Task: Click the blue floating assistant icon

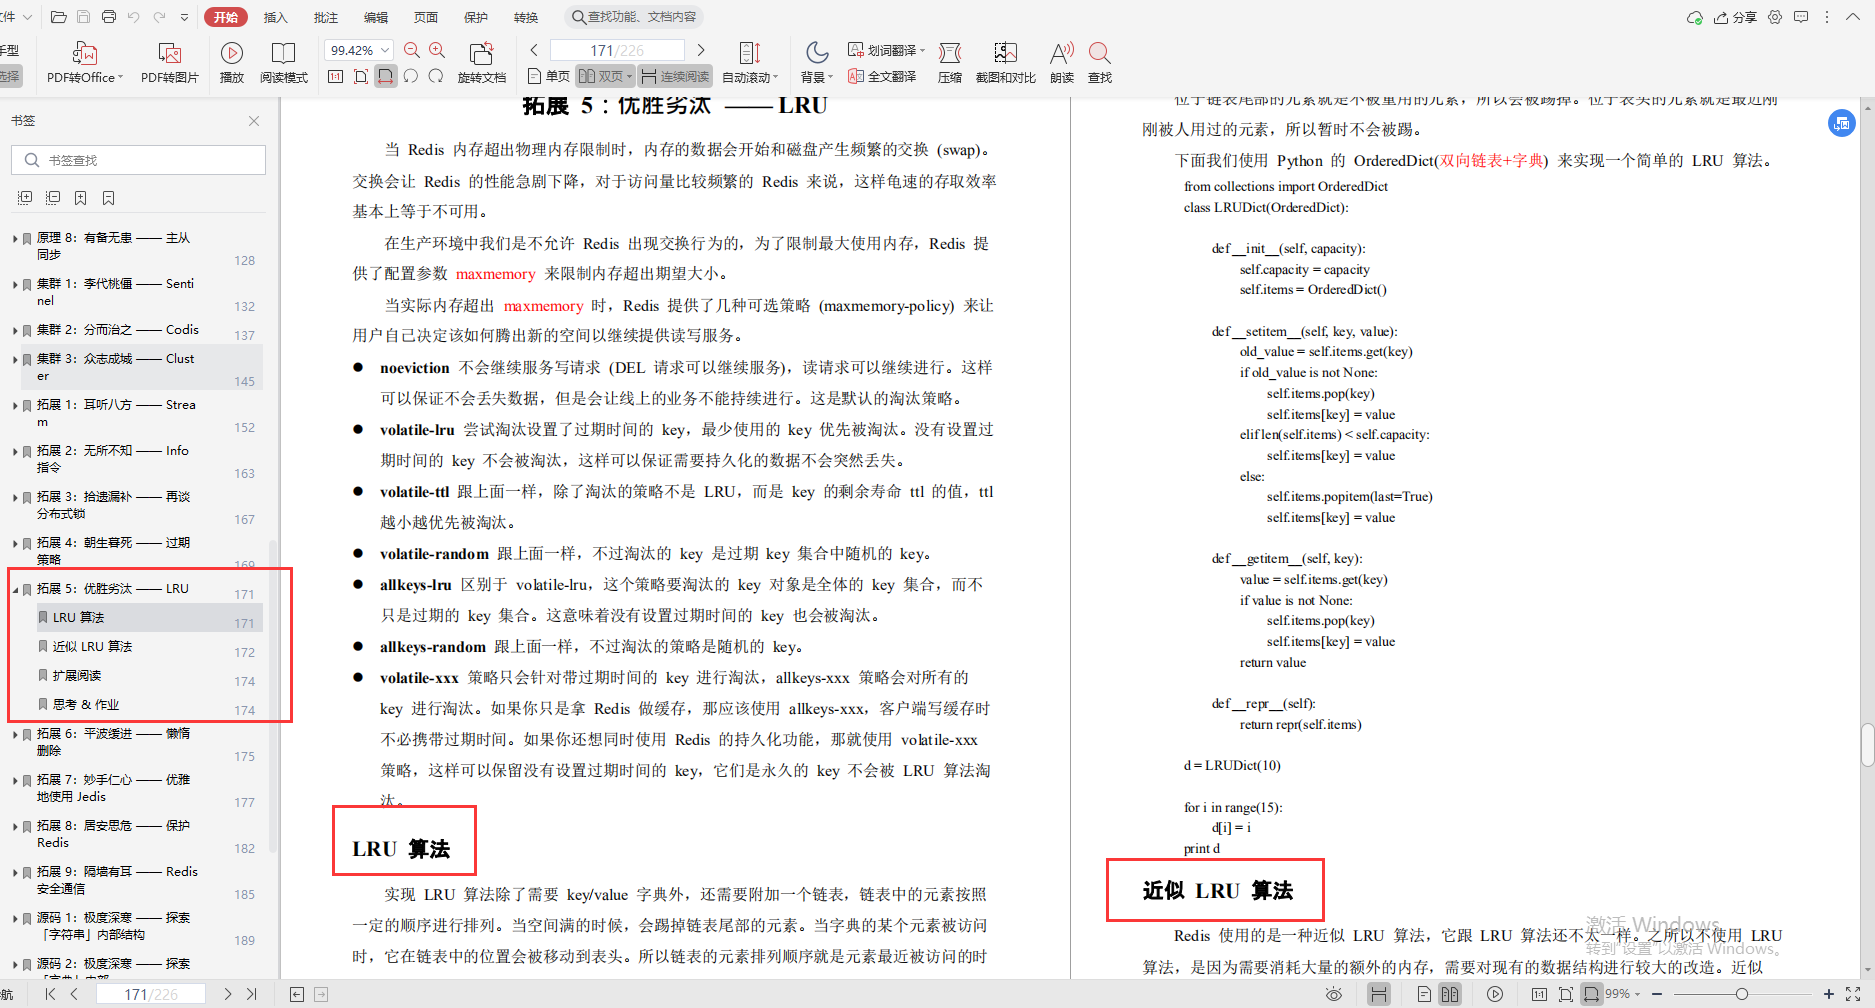Action: point(1842,124)
